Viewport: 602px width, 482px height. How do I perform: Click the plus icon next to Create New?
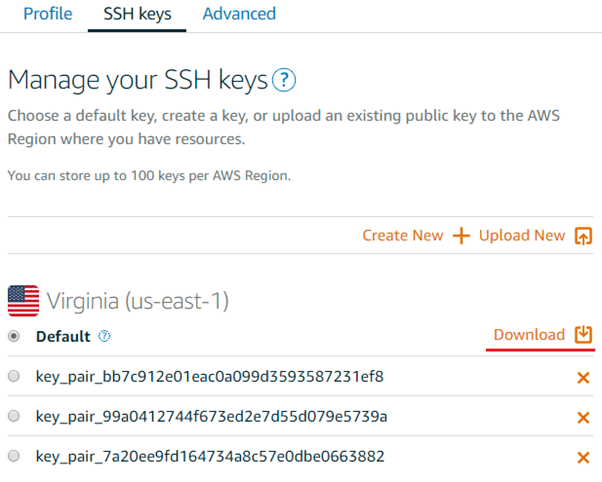coord(461,236)
